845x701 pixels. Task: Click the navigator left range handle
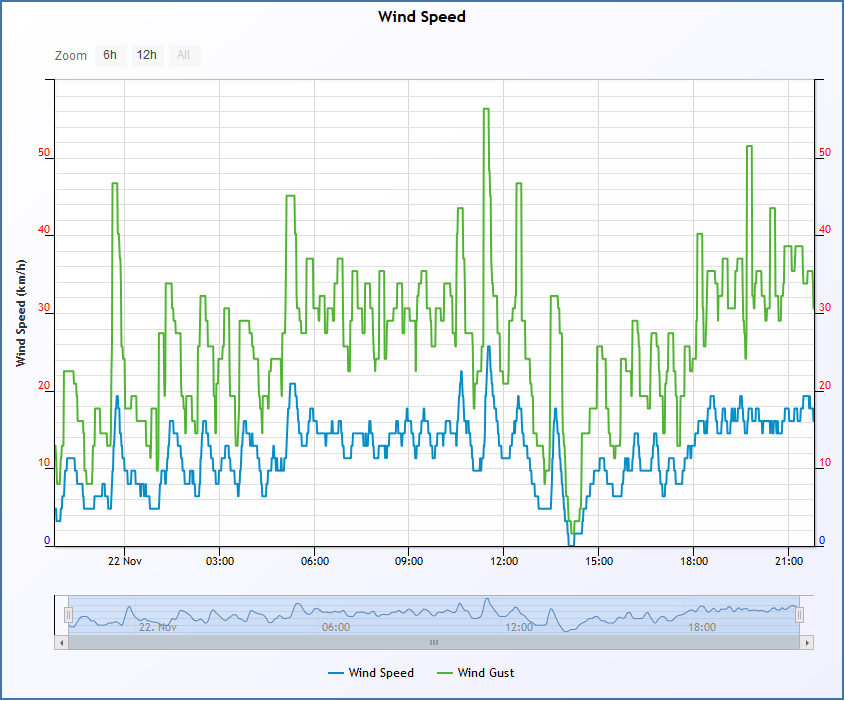coord(68,615)
